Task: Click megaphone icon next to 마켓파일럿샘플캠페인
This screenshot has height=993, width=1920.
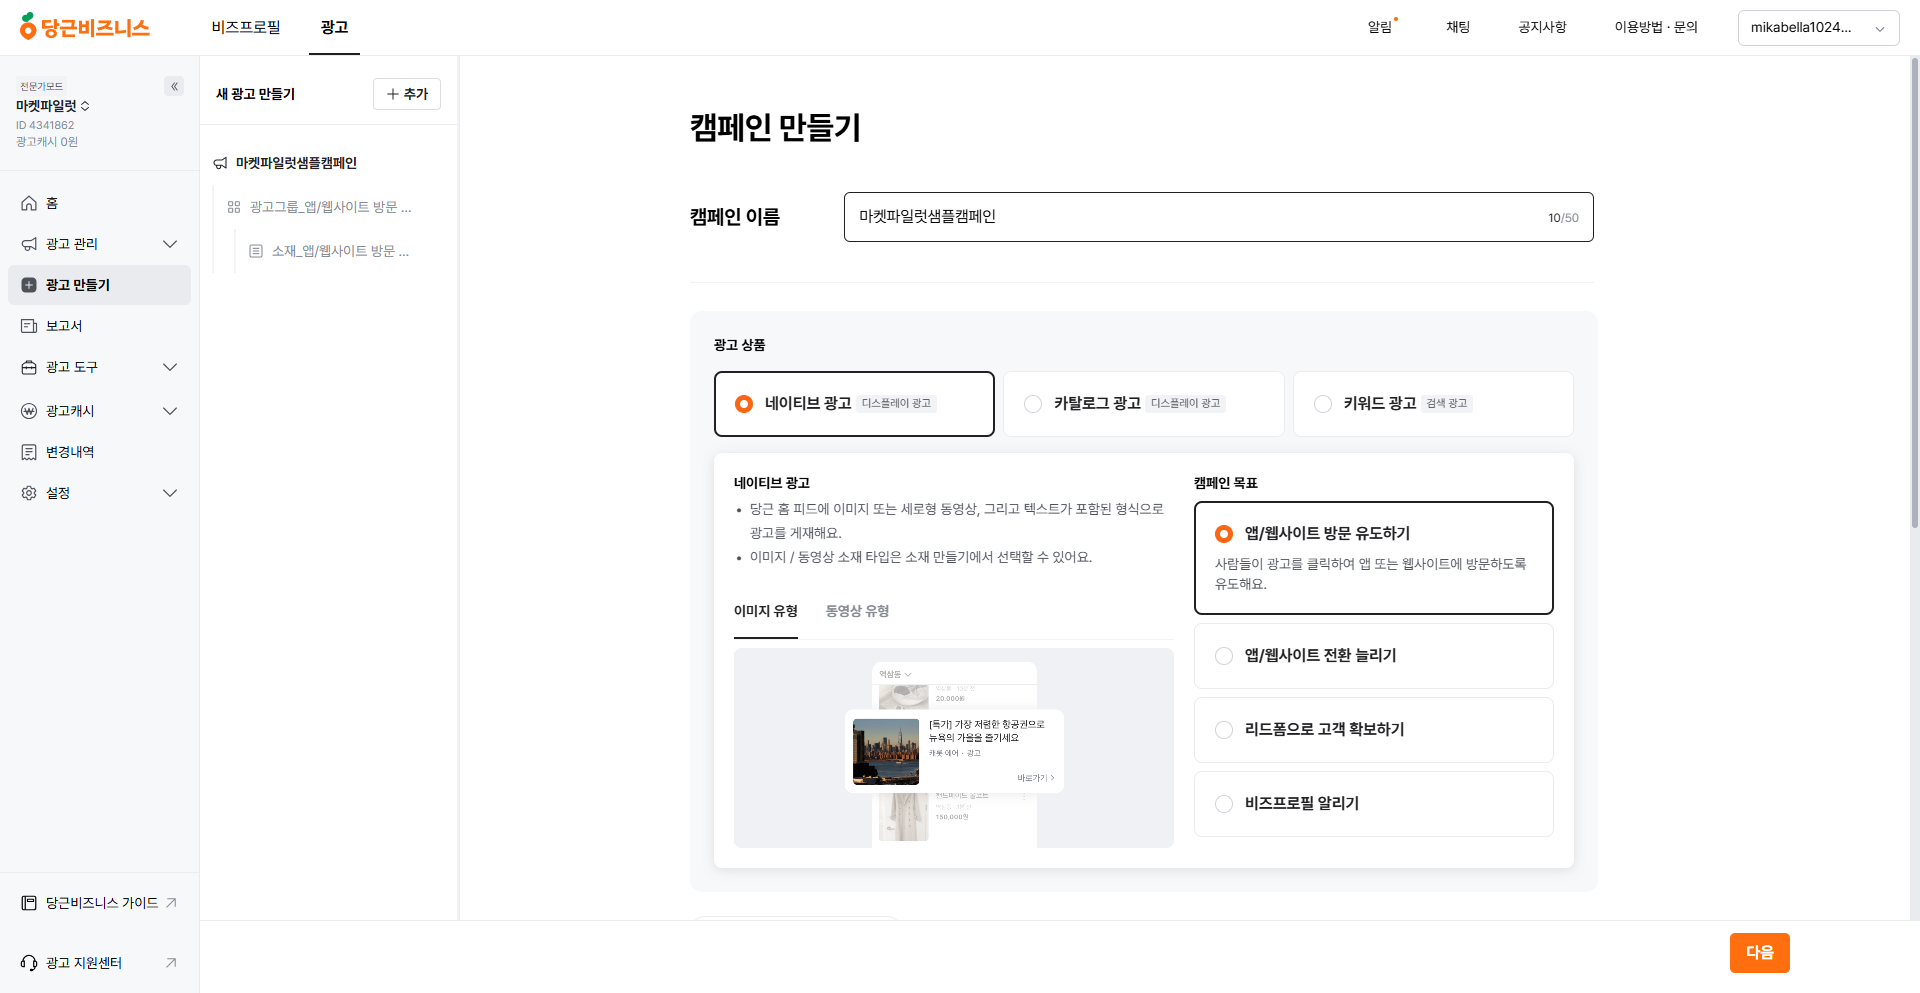Action: click(x=220, y=163)
